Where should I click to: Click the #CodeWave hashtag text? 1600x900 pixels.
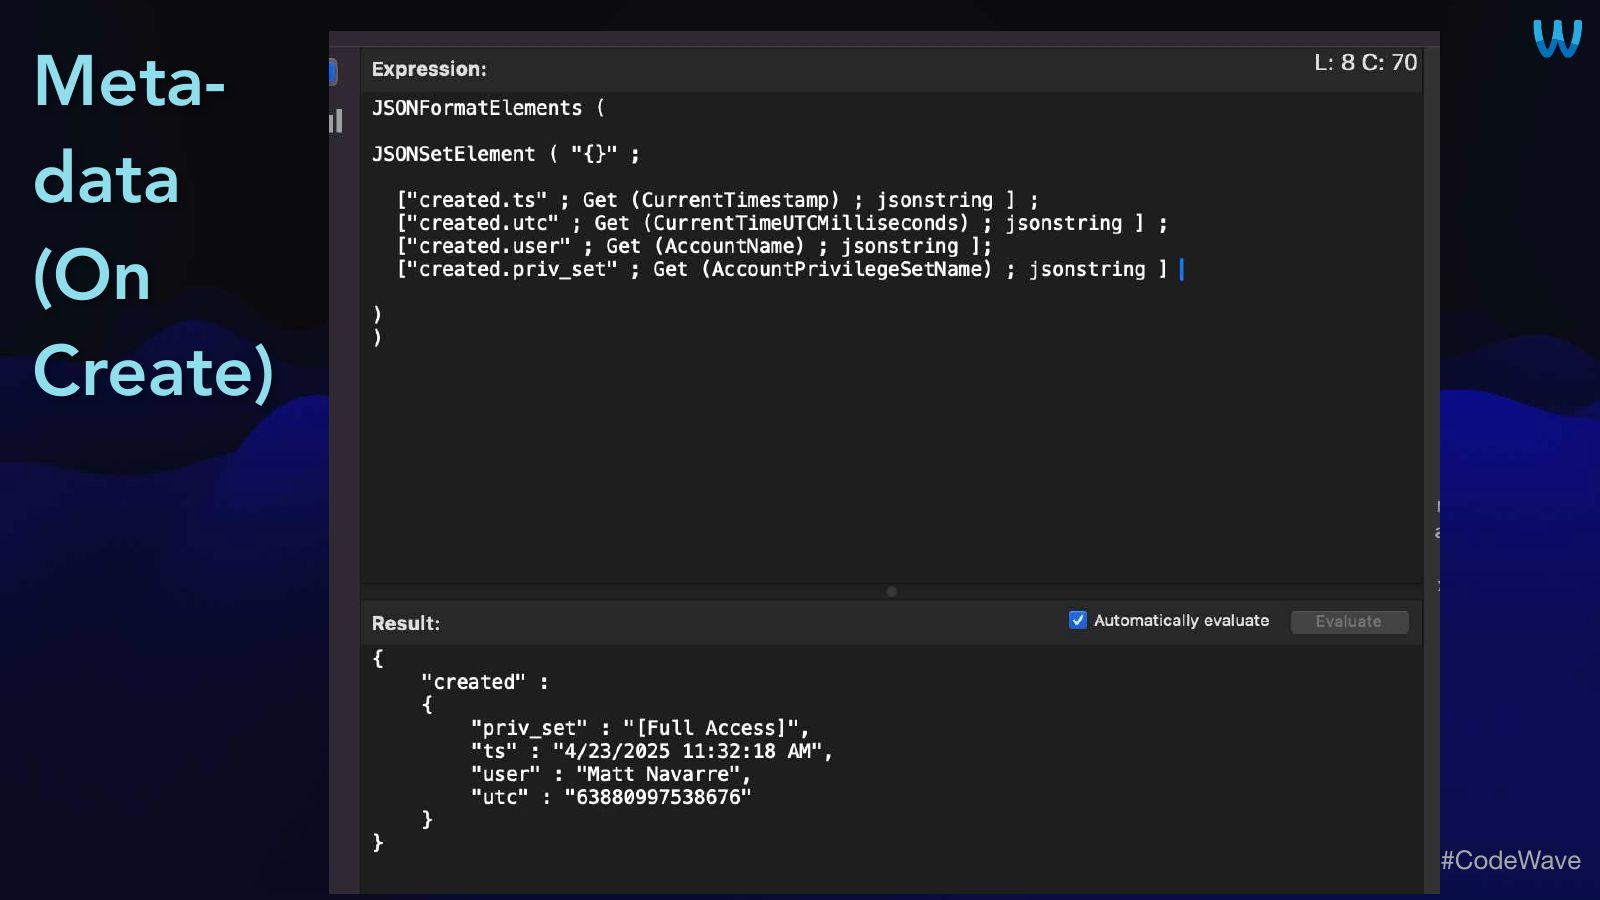(1511, 860)
